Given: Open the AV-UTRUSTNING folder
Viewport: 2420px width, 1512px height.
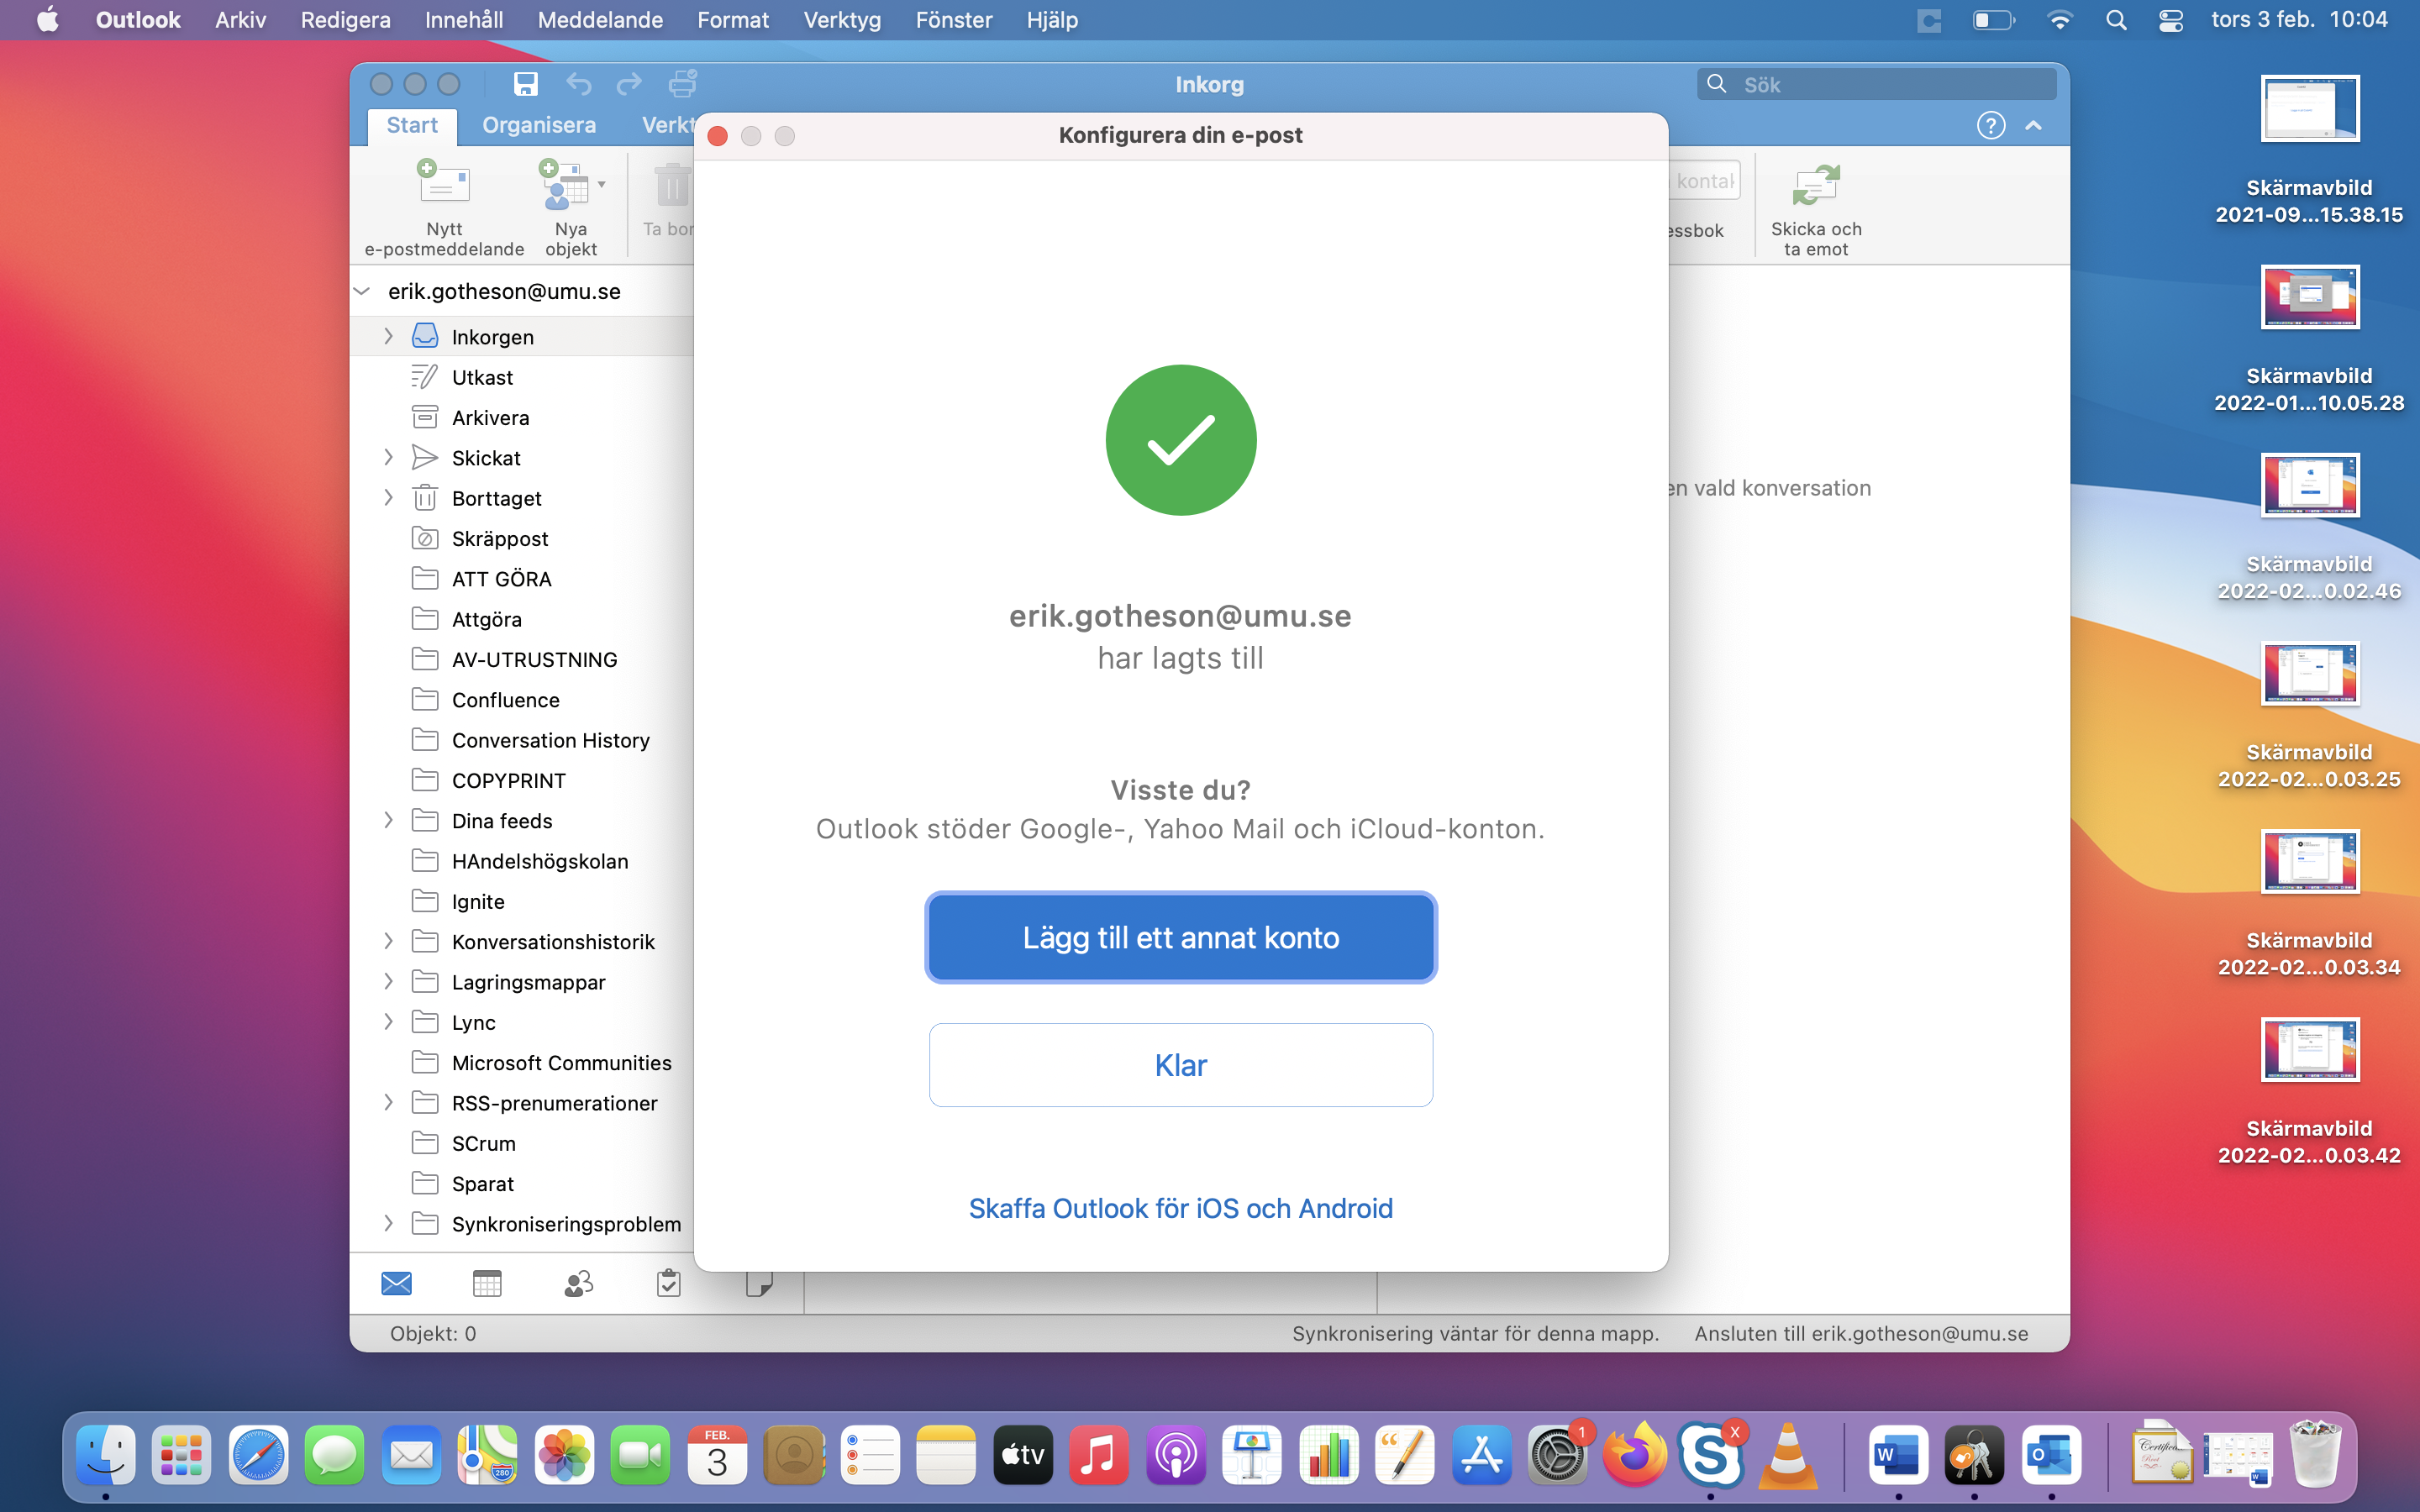Looking at the screenshot, I should click(522, 660).
